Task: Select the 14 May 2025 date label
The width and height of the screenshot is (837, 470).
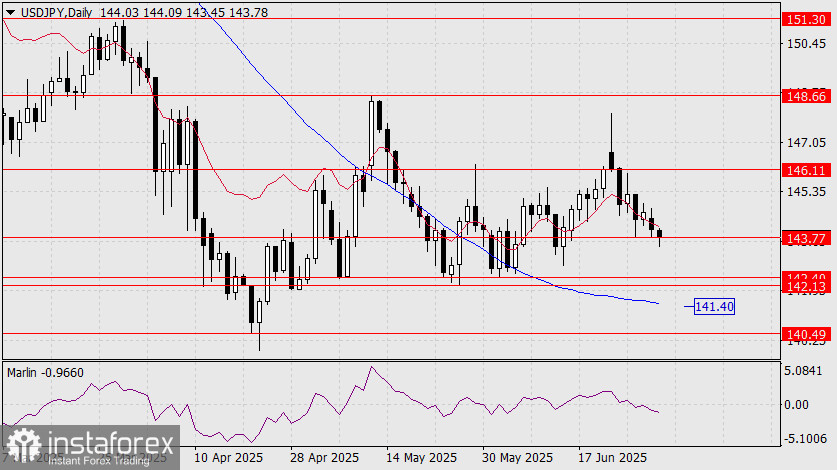Action: 421,458
